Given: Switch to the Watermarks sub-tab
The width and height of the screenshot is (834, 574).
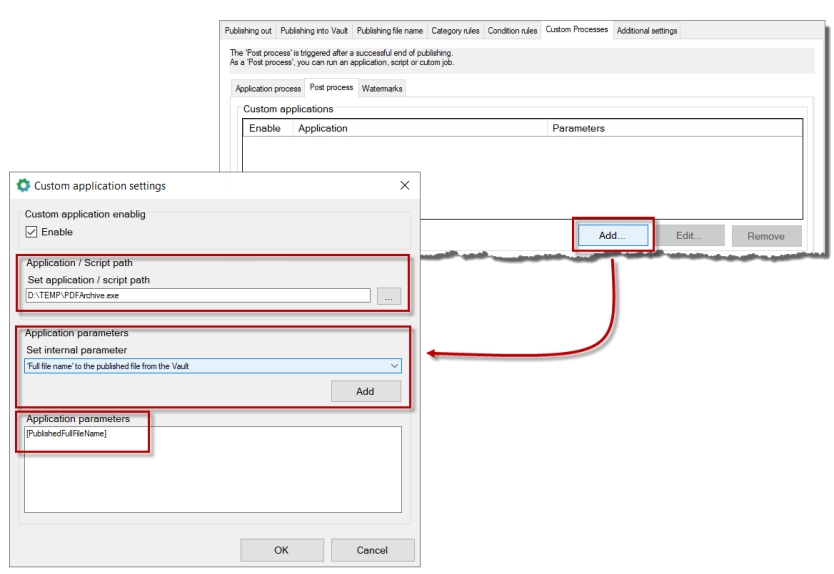Looking at the screenshot, I should (381, 88).
